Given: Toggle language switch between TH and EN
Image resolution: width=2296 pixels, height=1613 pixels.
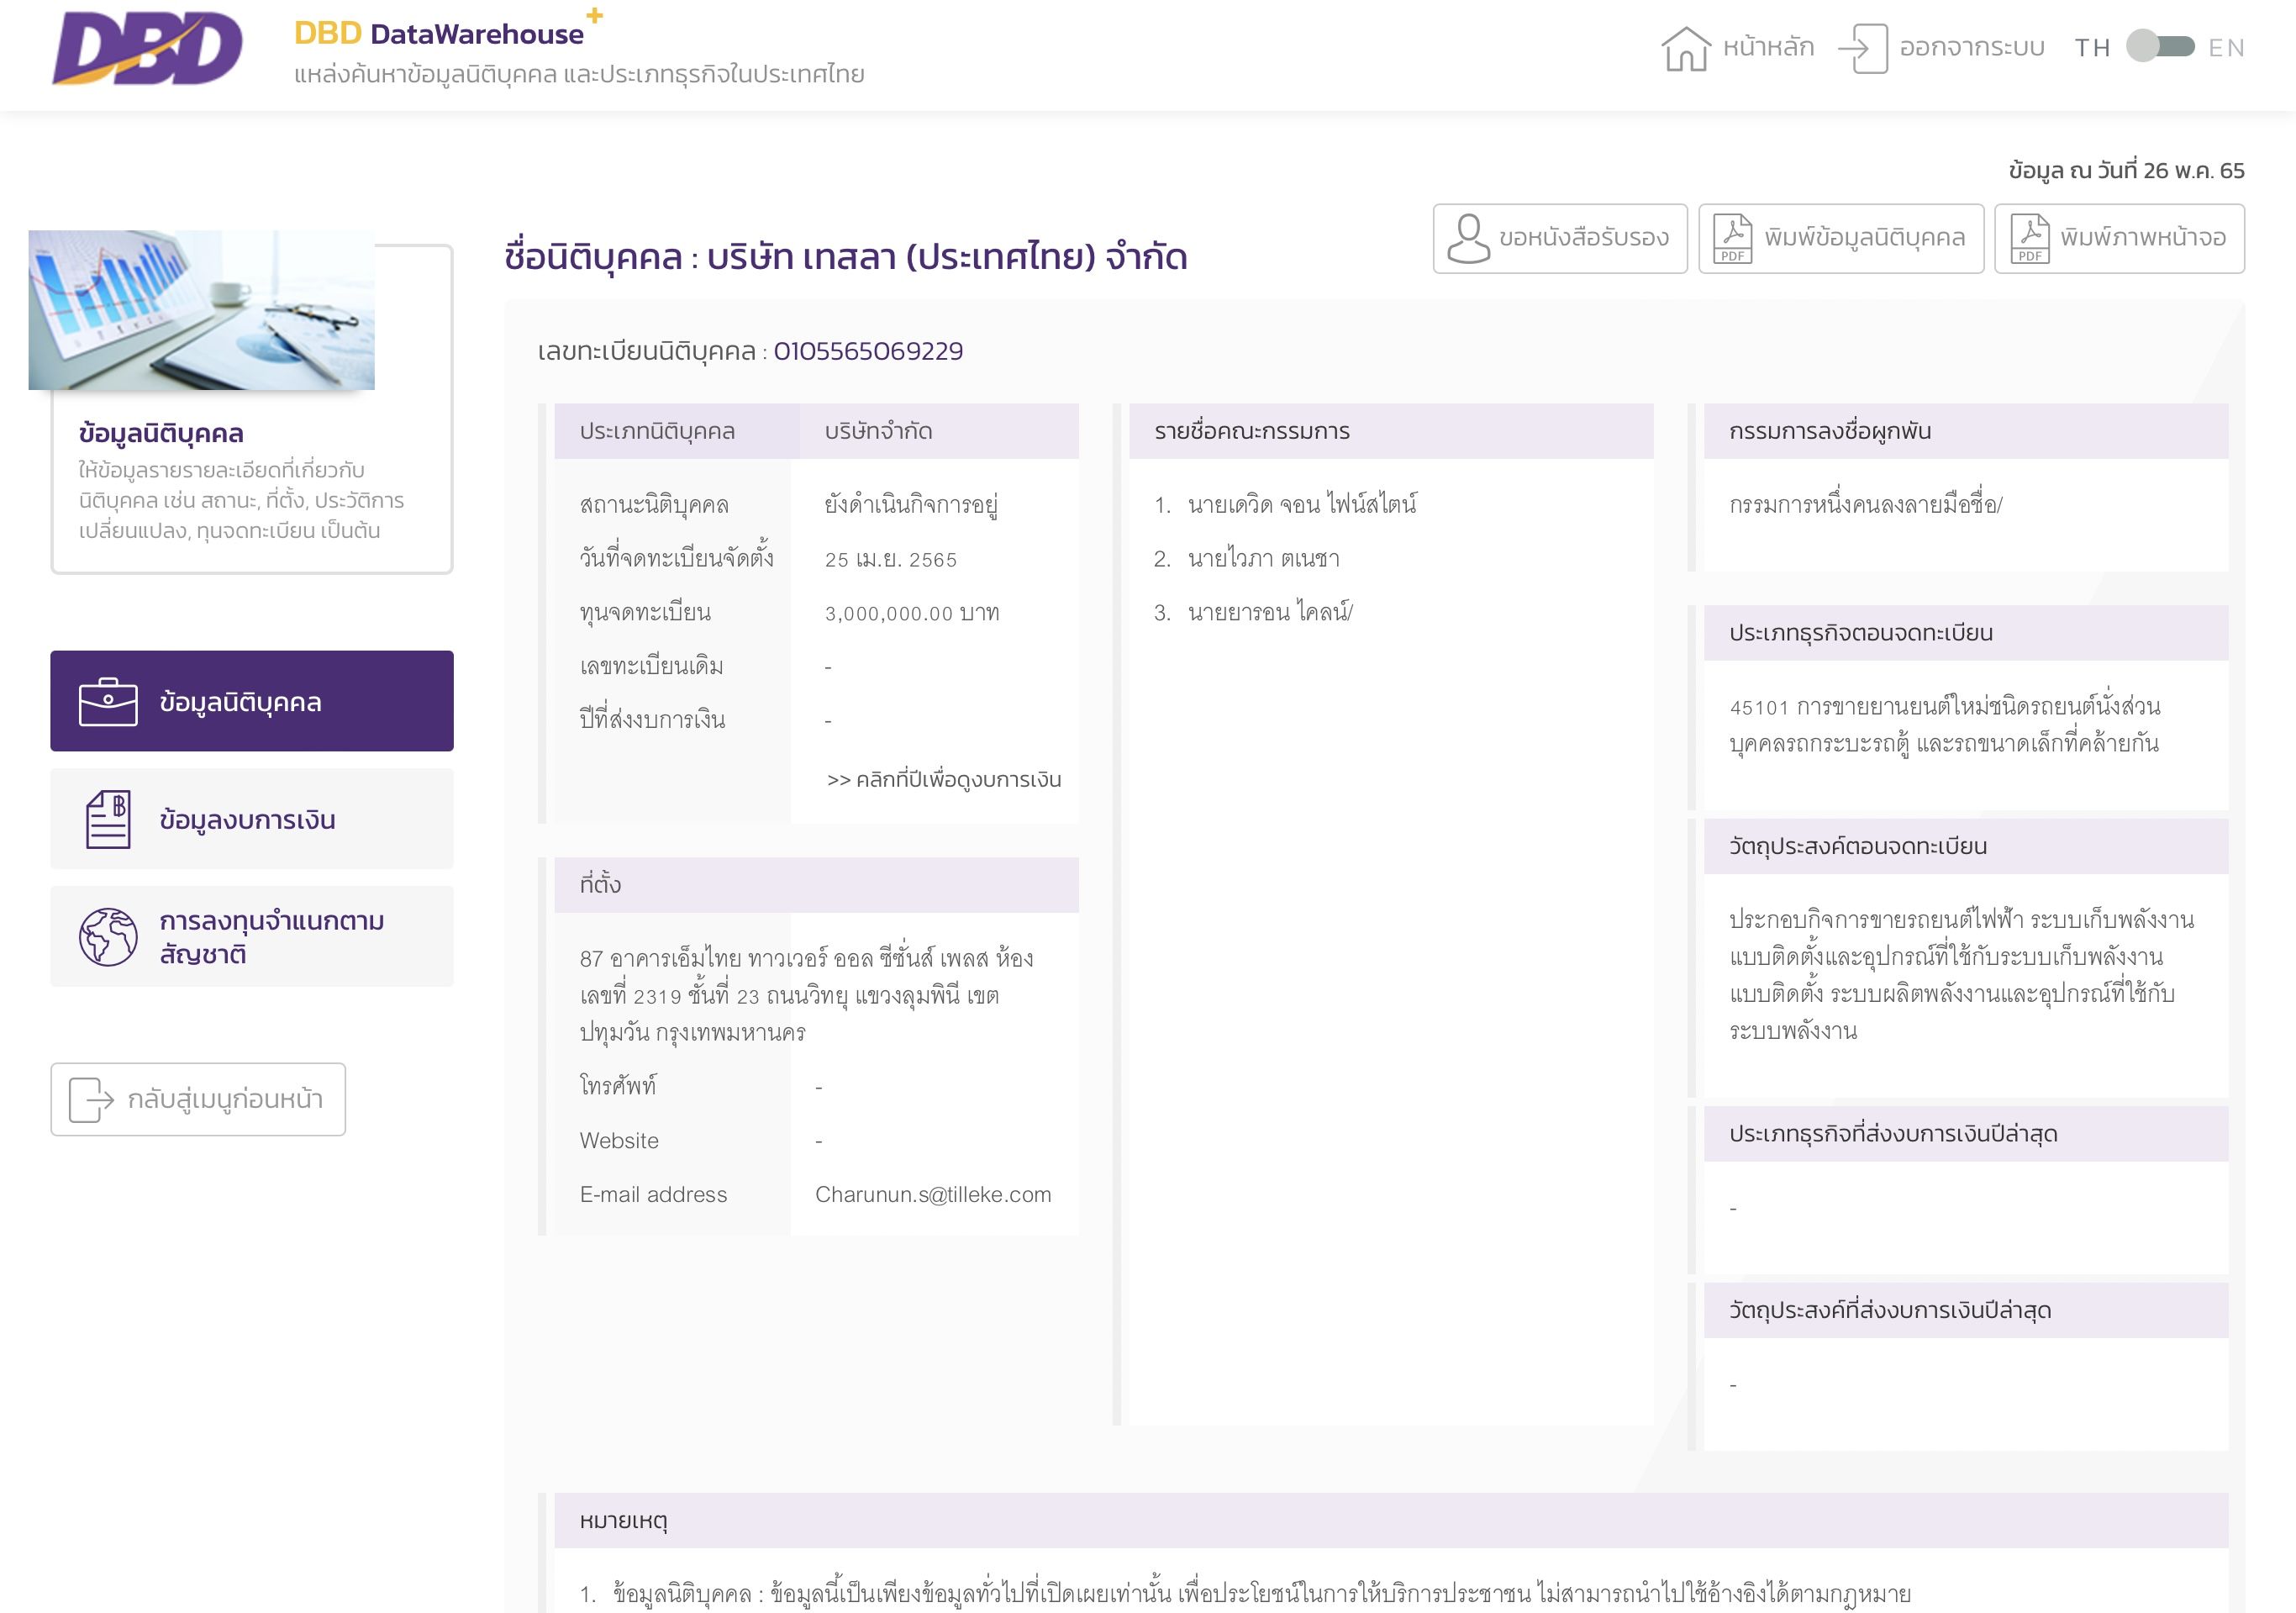Looking at the screenshot, I should tap(2160, 47).
